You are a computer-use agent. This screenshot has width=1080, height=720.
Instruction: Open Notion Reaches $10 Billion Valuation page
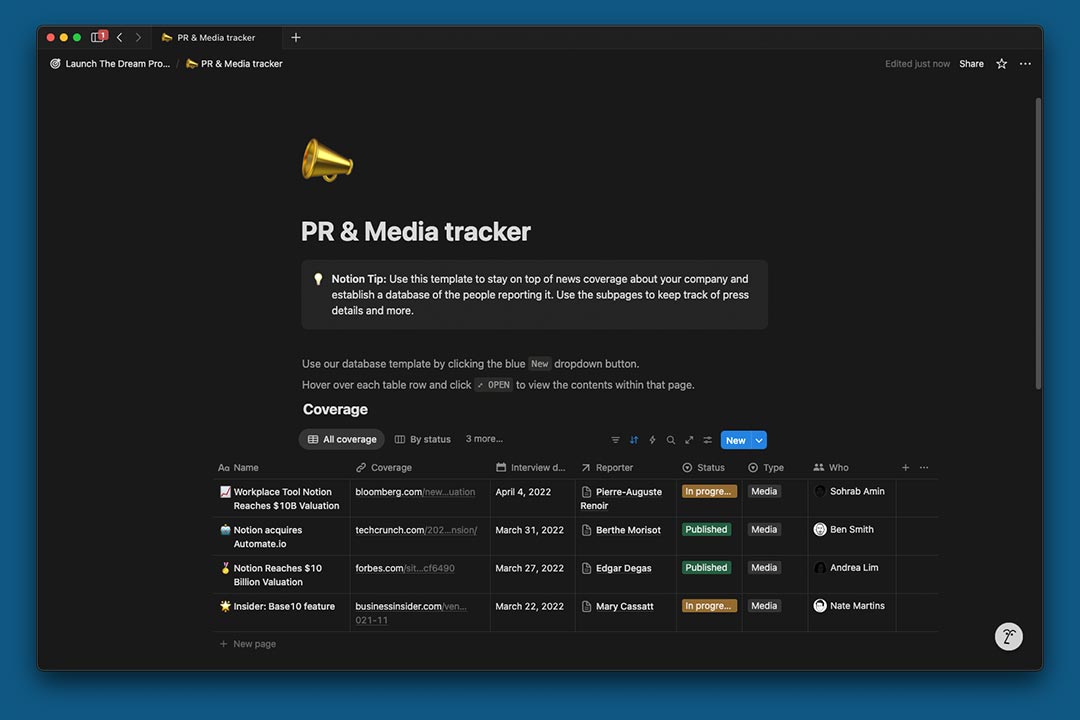[x=278, y=575]
